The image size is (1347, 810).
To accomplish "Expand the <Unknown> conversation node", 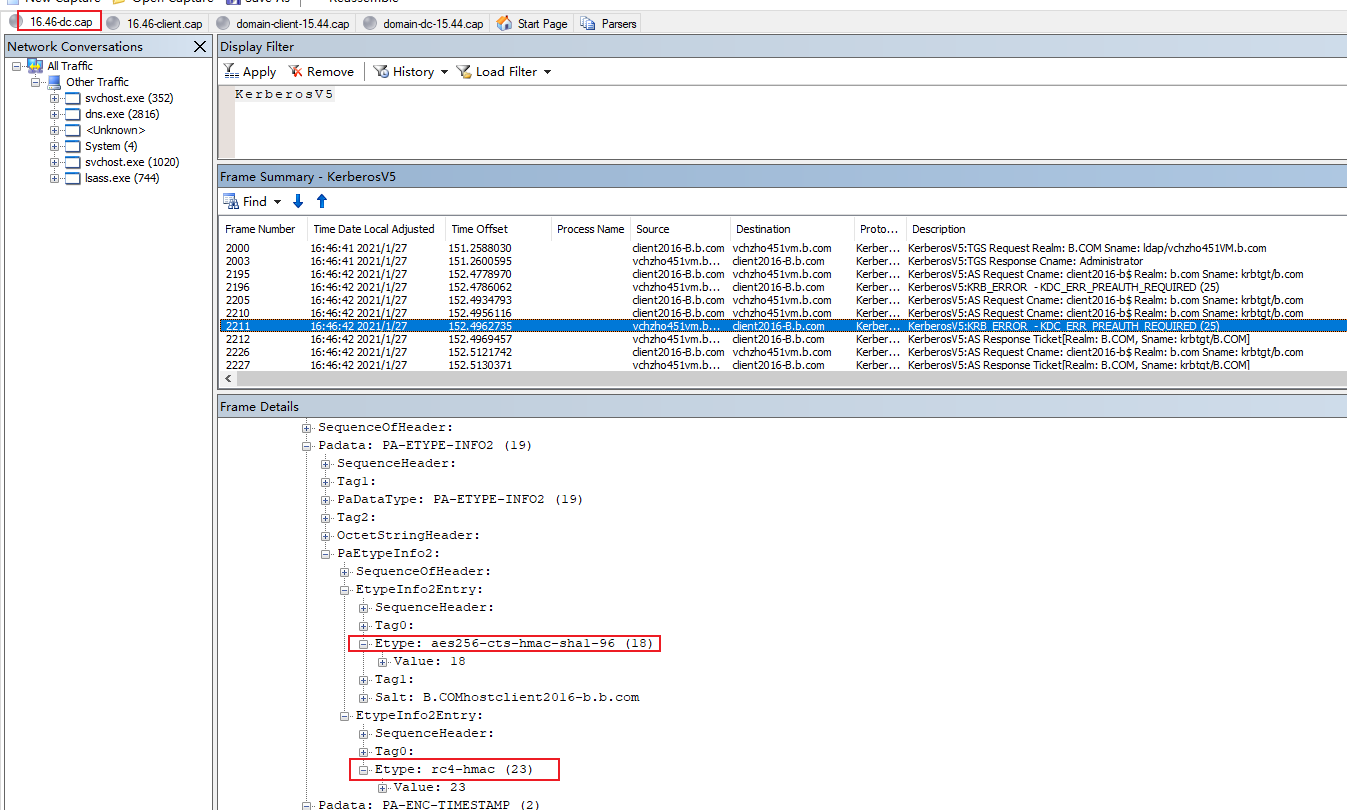I will click(55, 130).
